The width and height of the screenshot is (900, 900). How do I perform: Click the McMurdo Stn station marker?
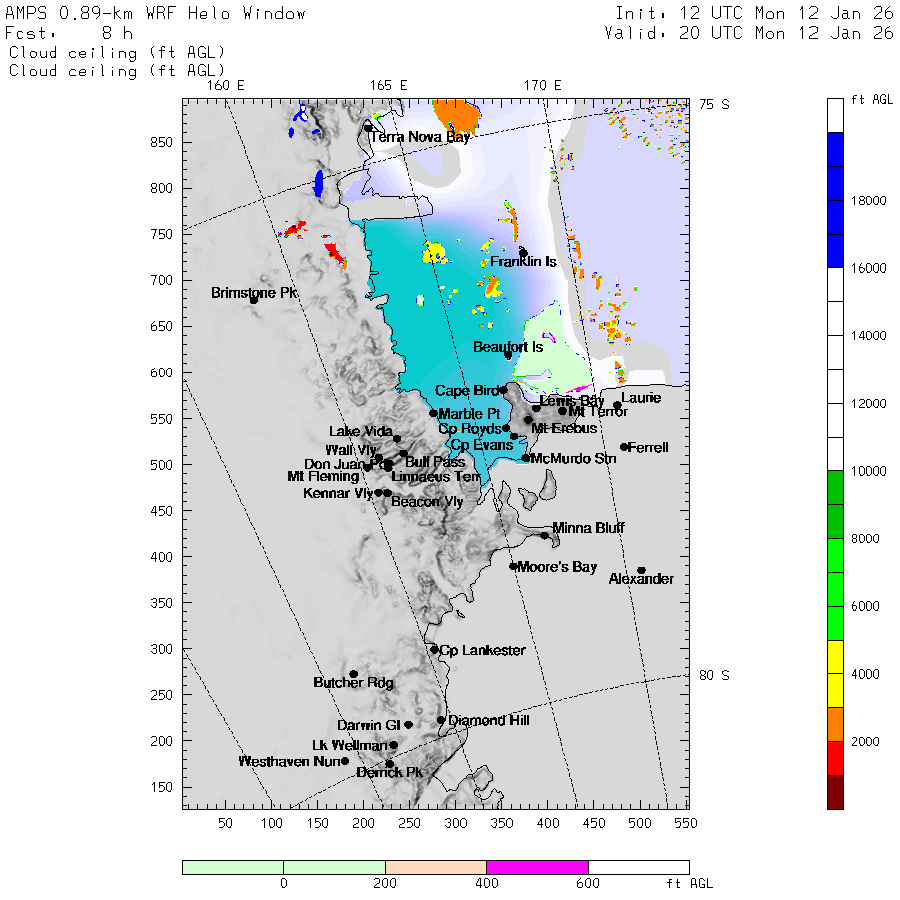click(526, 458)
